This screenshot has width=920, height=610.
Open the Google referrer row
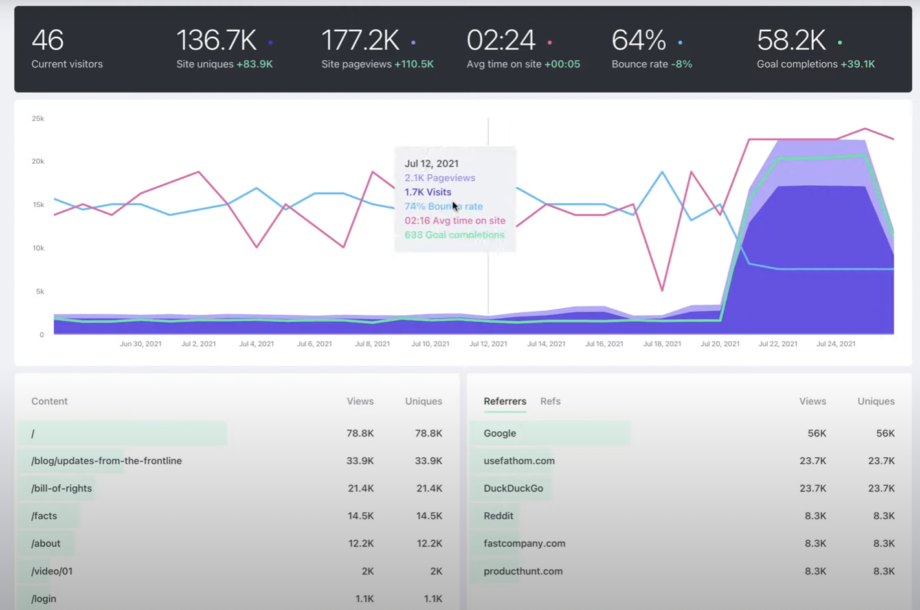pyautogui.click(x=500, y=433)
